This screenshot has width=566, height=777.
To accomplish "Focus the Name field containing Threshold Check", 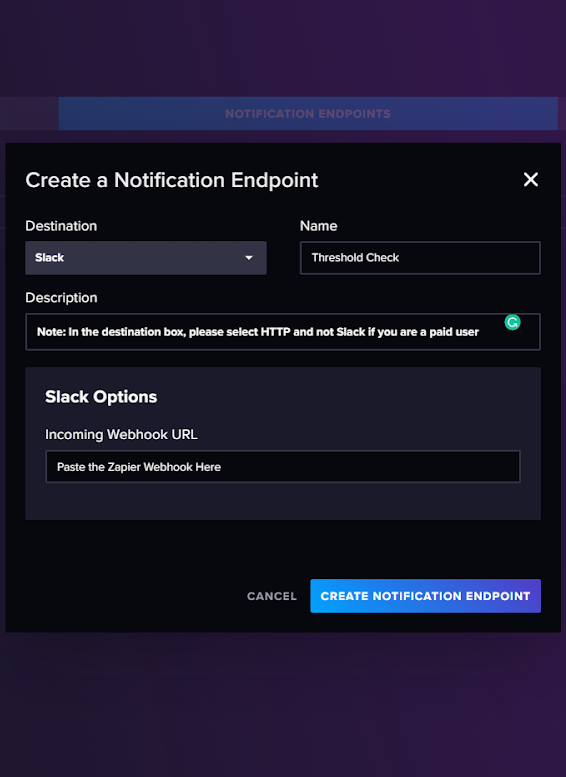I will tap(420, 258).
